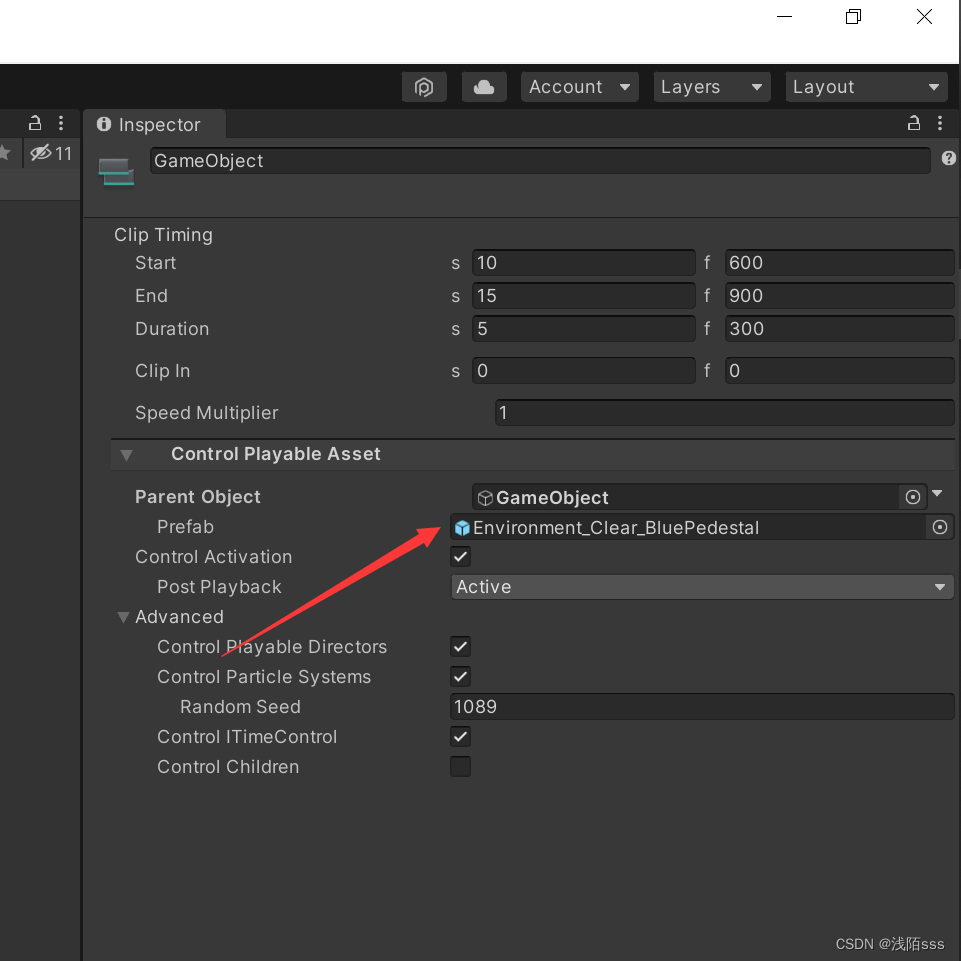Open the Post Playback Active dropdown
The image size is (961, 961).
tap(701, 587)
